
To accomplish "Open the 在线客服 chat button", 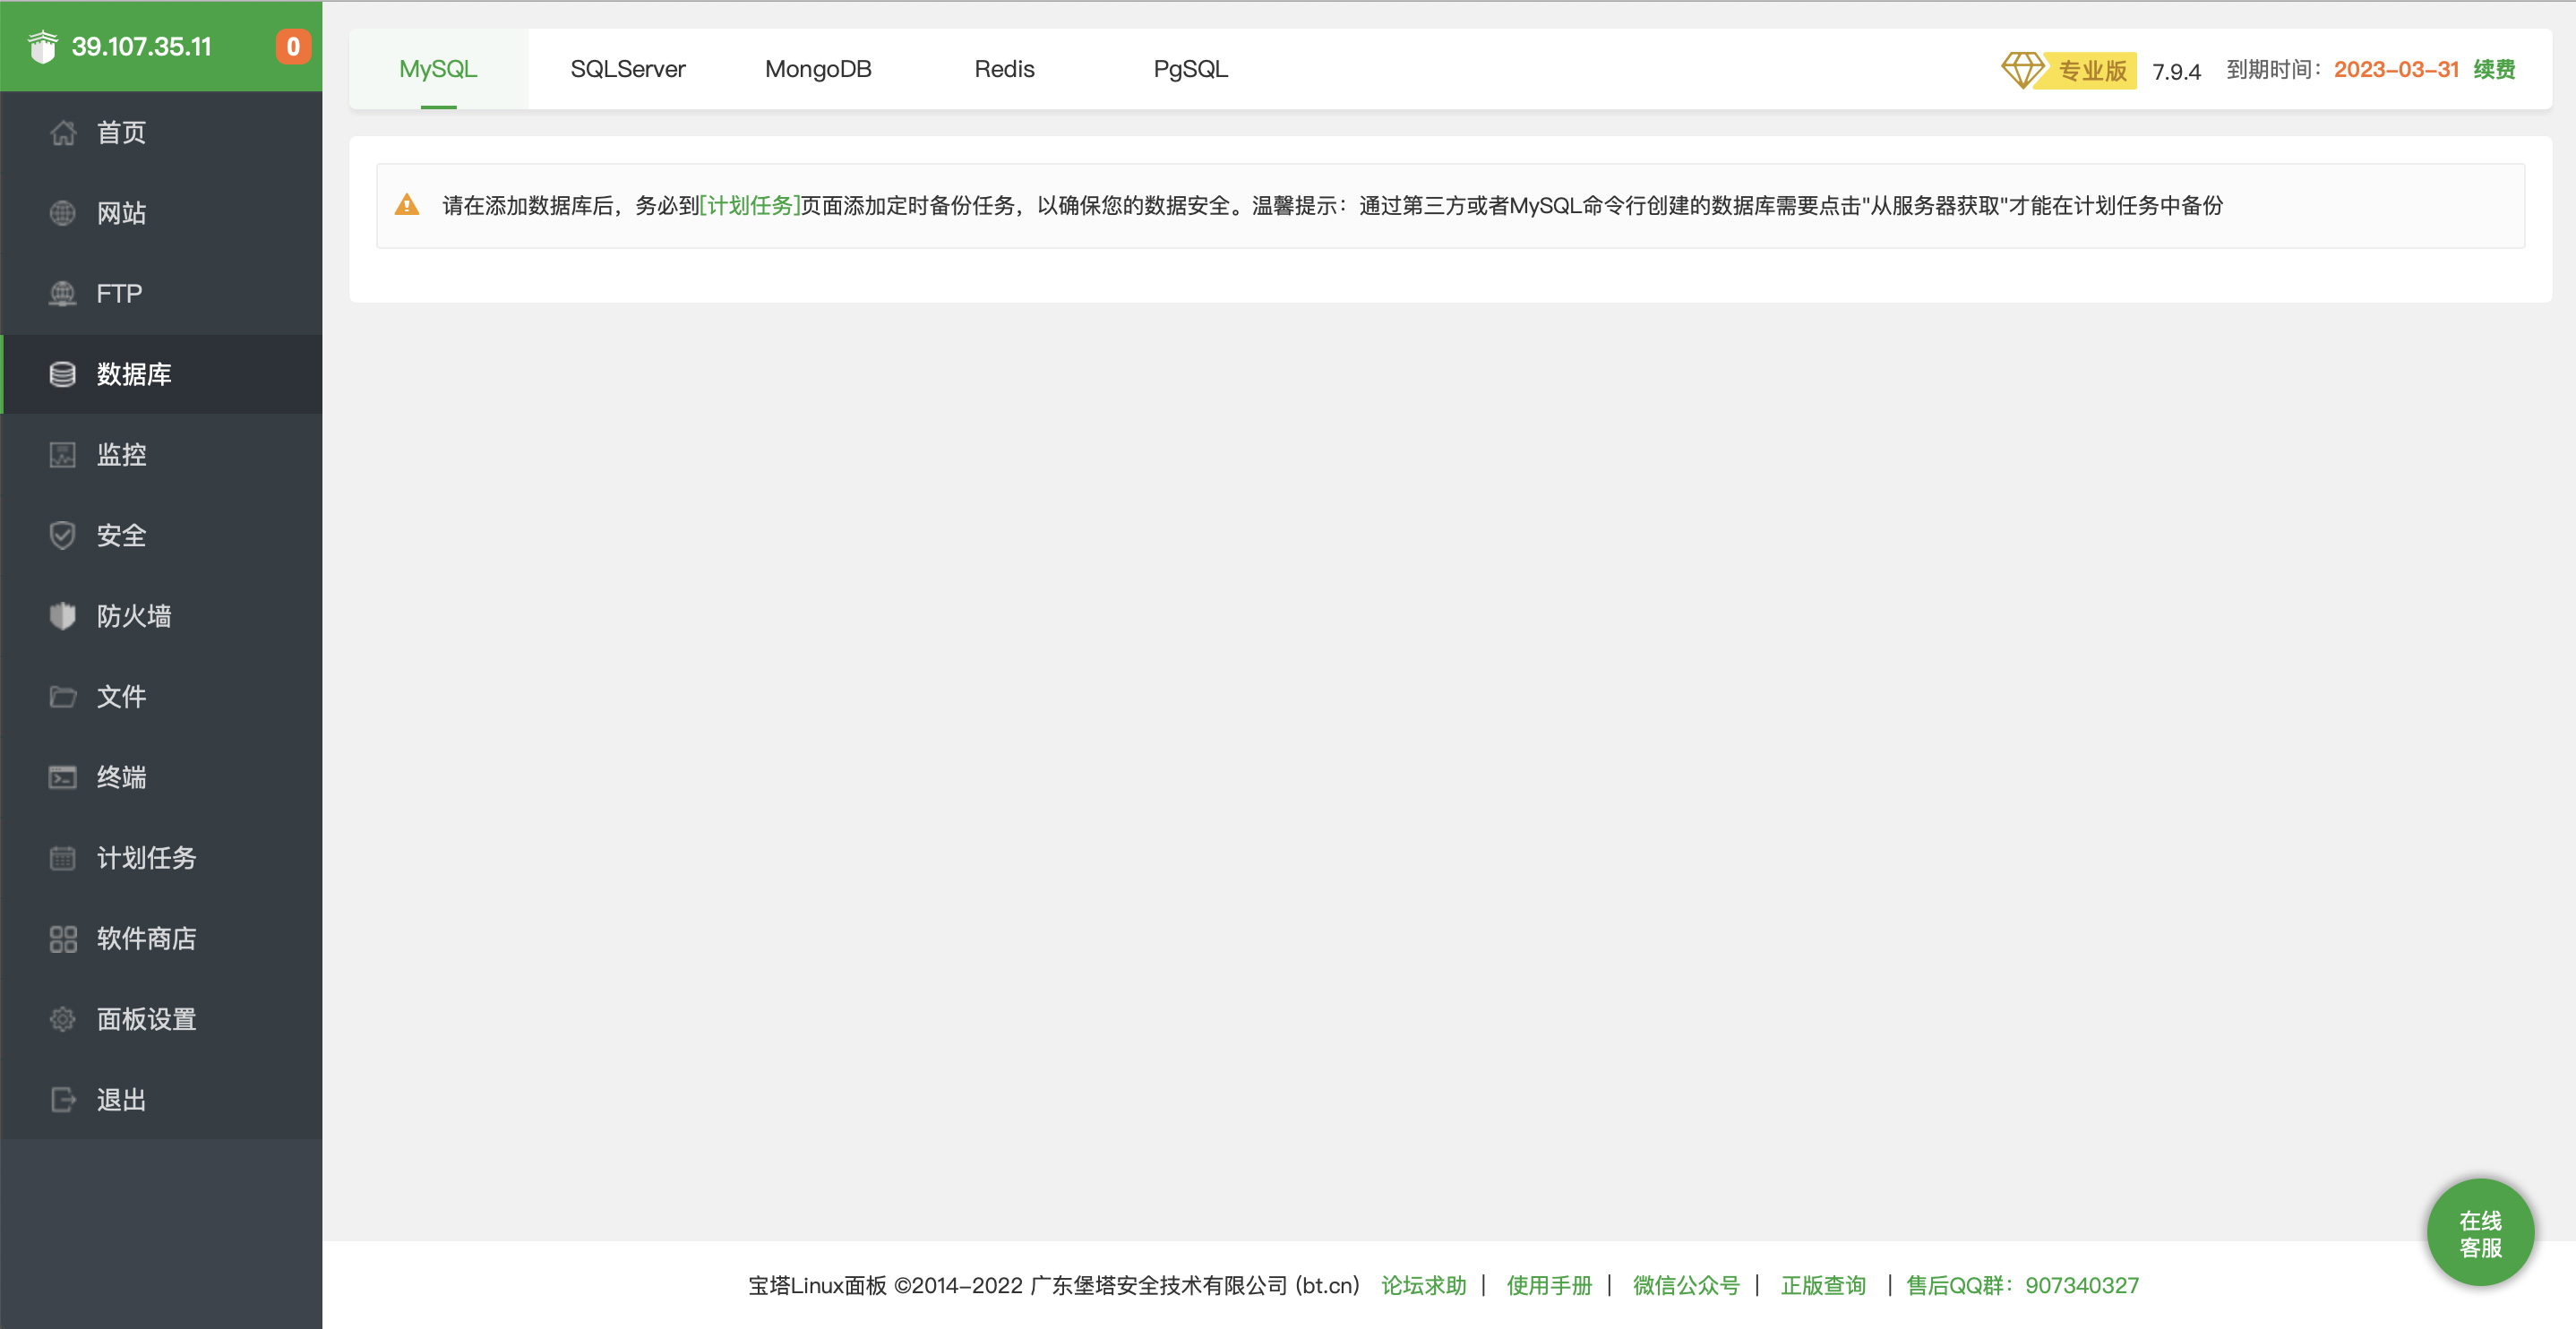I will pyautogui.click(x=2480, y=1233).
